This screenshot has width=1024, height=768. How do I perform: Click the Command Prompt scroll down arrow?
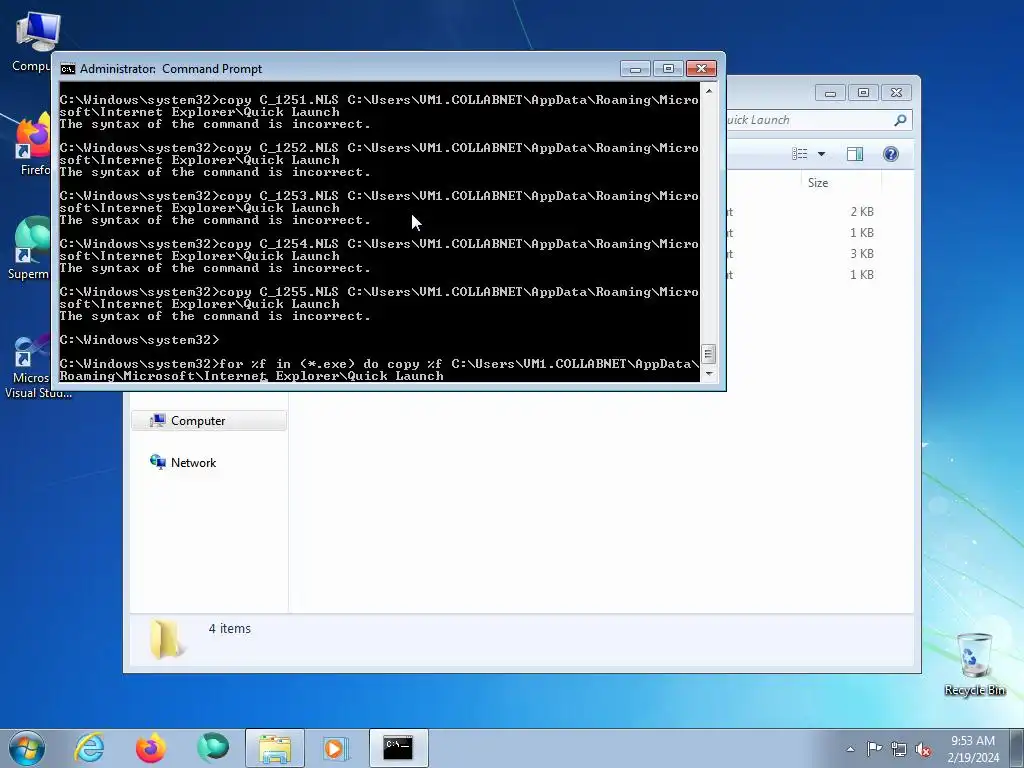click(x=709, y=374)
